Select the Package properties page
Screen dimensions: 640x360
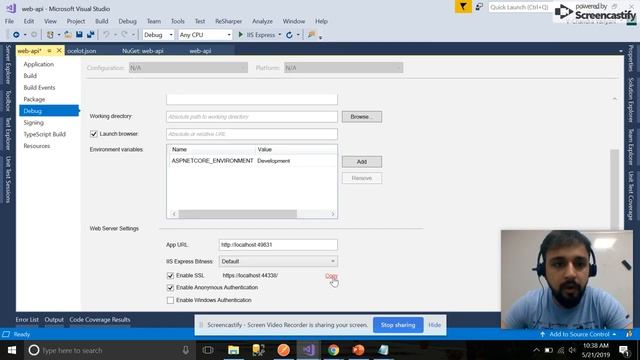pos(34,99)
